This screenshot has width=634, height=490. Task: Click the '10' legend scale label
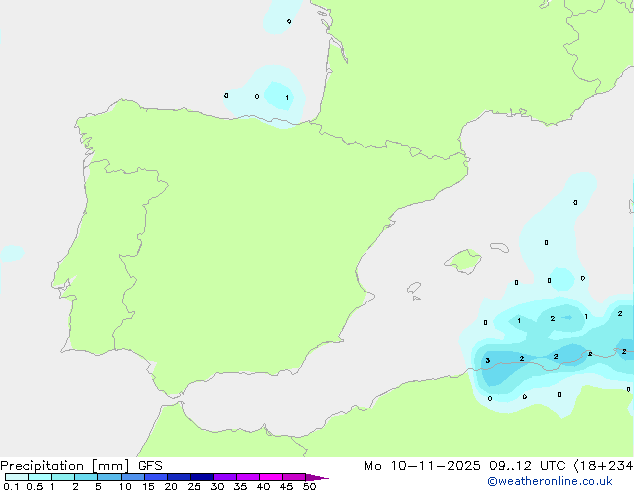pyautogui.click(x=125, y=486)
